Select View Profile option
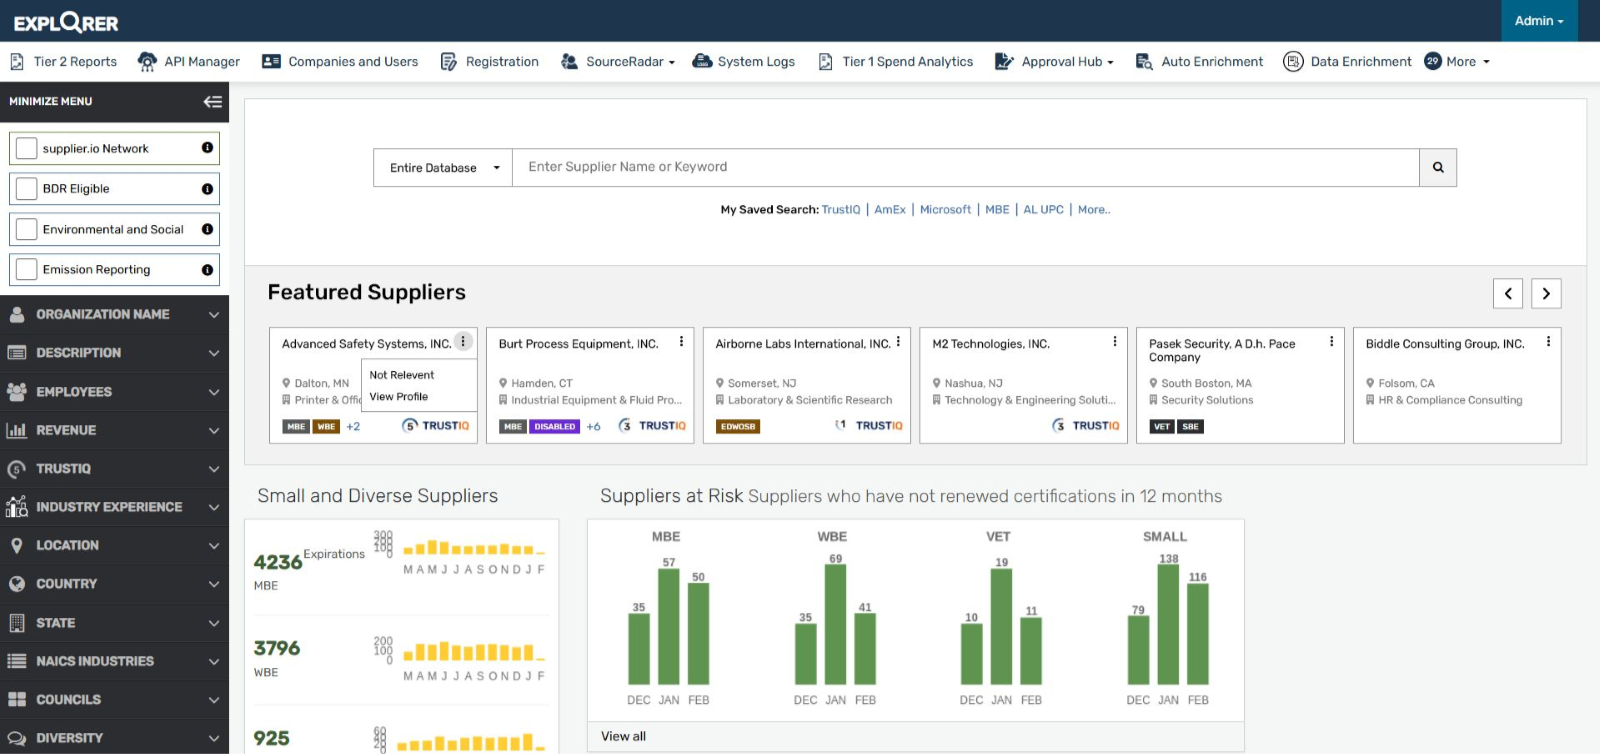The width and height of the screenshot is (1600, 754). pyautogui.click(x=399, y=397)
